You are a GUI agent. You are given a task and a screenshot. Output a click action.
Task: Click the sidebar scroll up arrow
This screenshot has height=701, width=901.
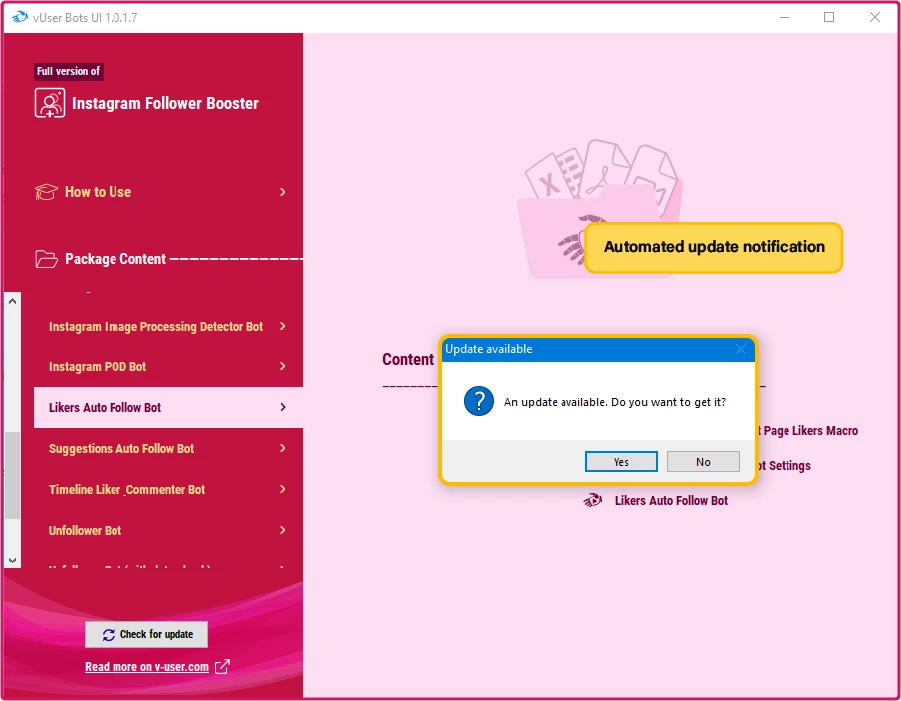13,301
